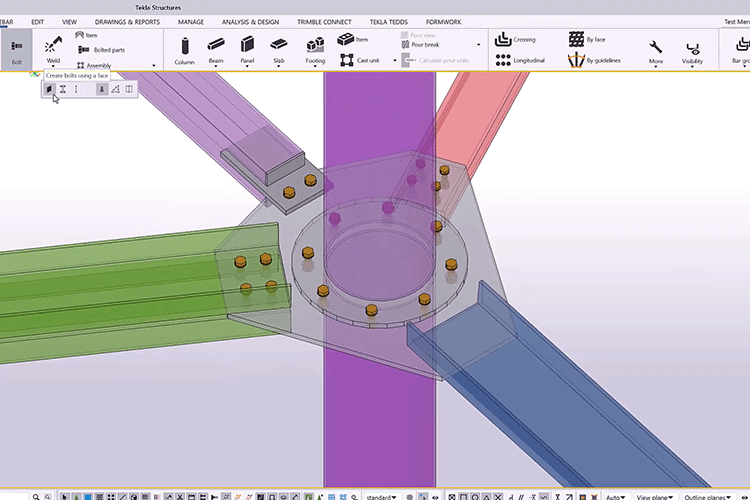Select the triangle angle icon in mini toolbar
750x500 pixels.
click(x=115, y=89)
